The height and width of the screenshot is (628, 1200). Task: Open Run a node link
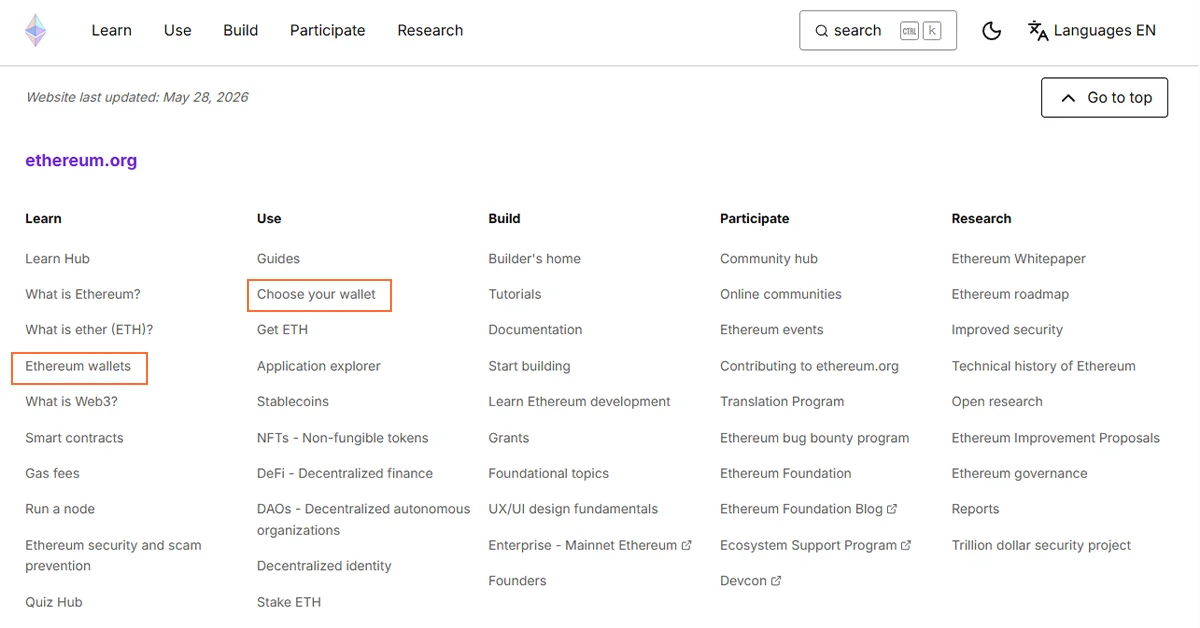60,509
